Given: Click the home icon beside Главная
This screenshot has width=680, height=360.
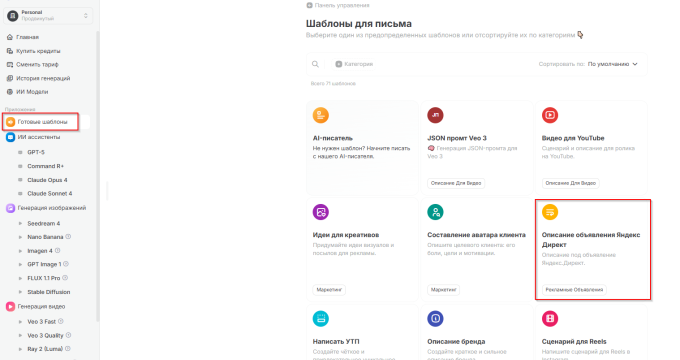Looking at the screenshot, I should point(10,37).
